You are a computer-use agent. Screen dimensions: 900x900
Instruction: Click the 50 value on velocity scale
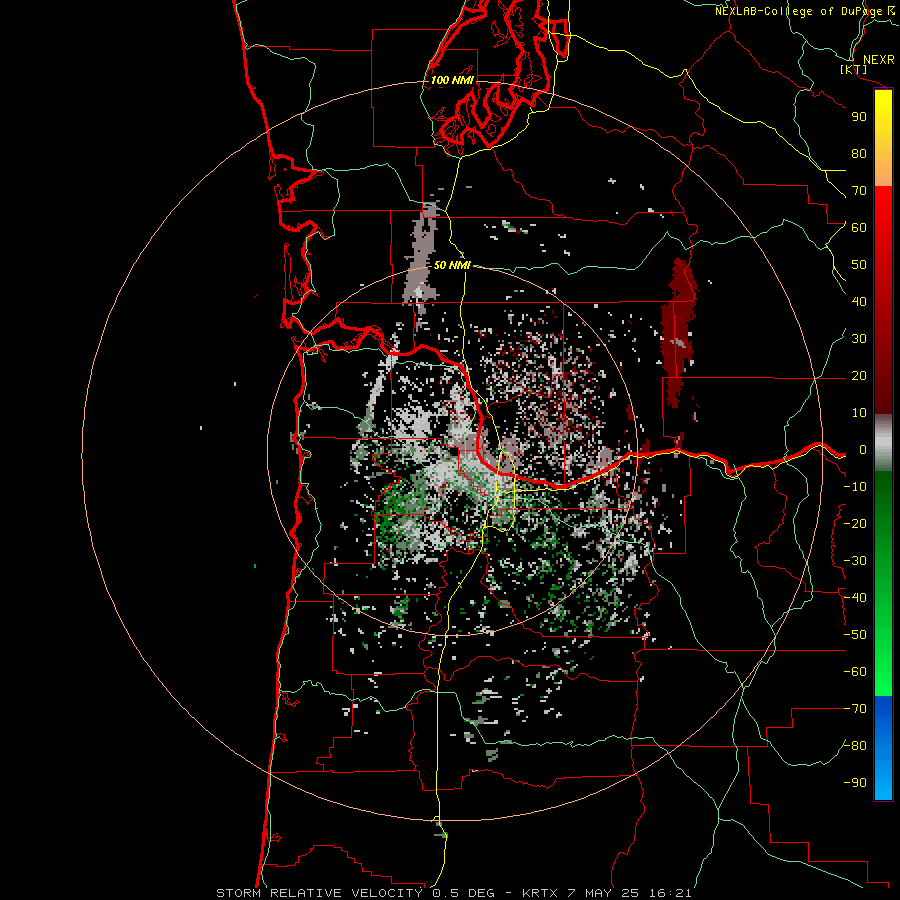click(x=859, y=265)
